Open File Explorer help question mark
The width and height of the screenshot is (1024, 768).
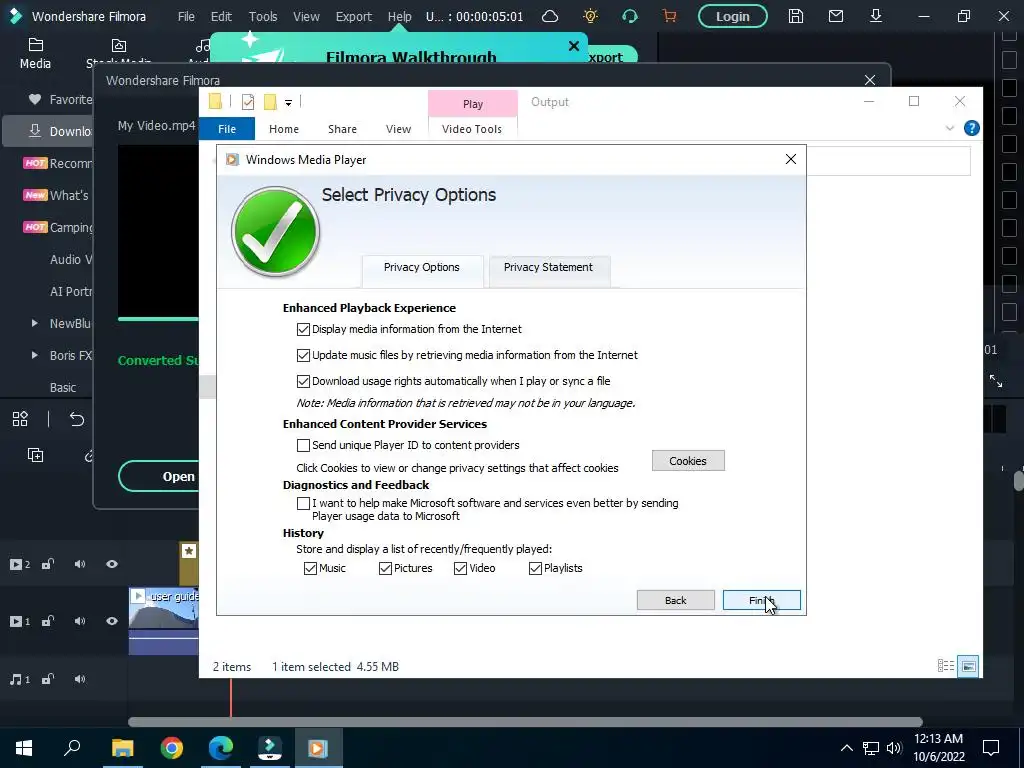(972, 129)
